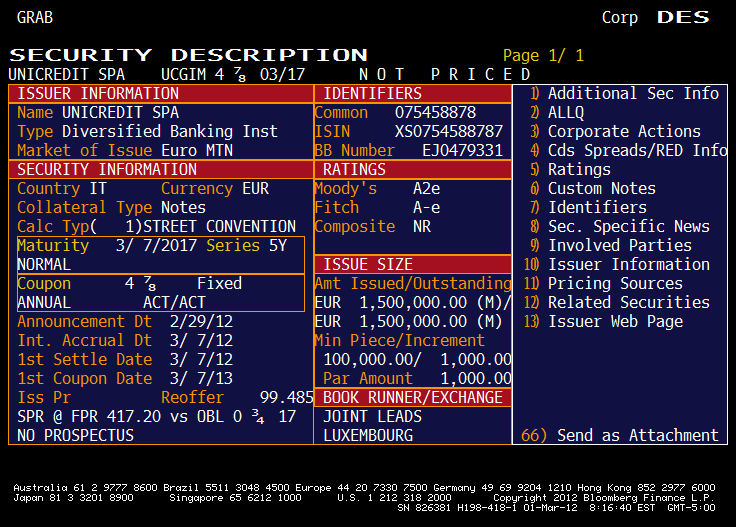This screenshot has width=736, height=527.
Task: Click LUXEMBOURG exchange text
Action: [368, 435]
